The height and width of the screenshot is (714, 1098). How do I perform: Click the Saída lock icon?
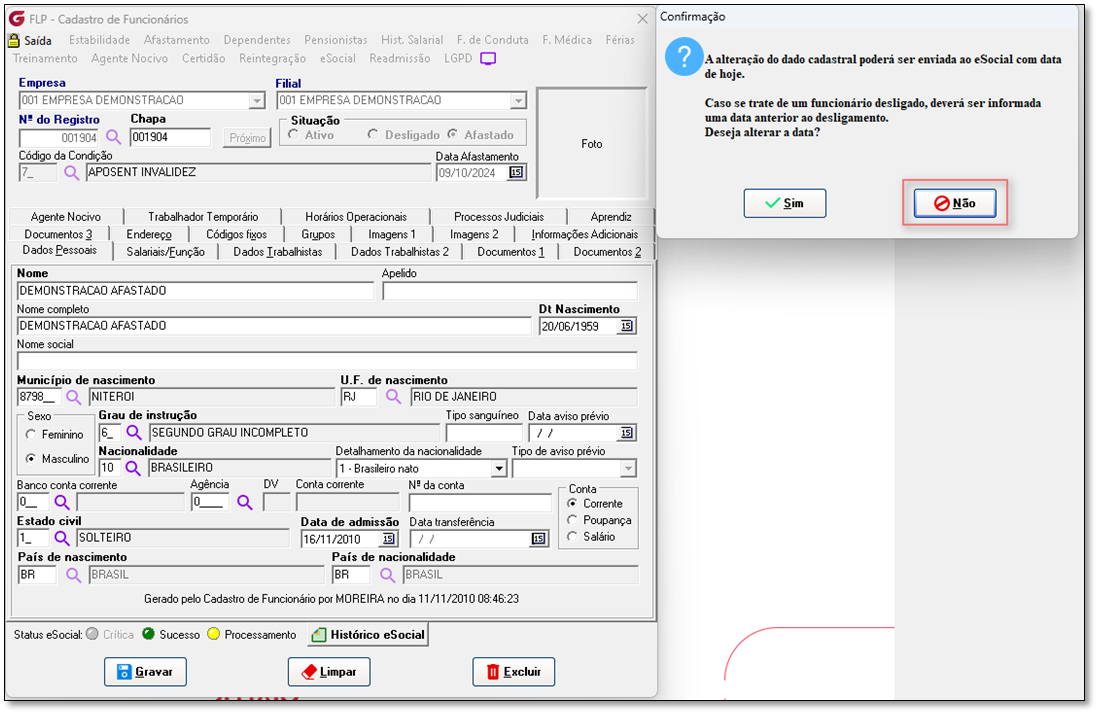click(13, 40)
